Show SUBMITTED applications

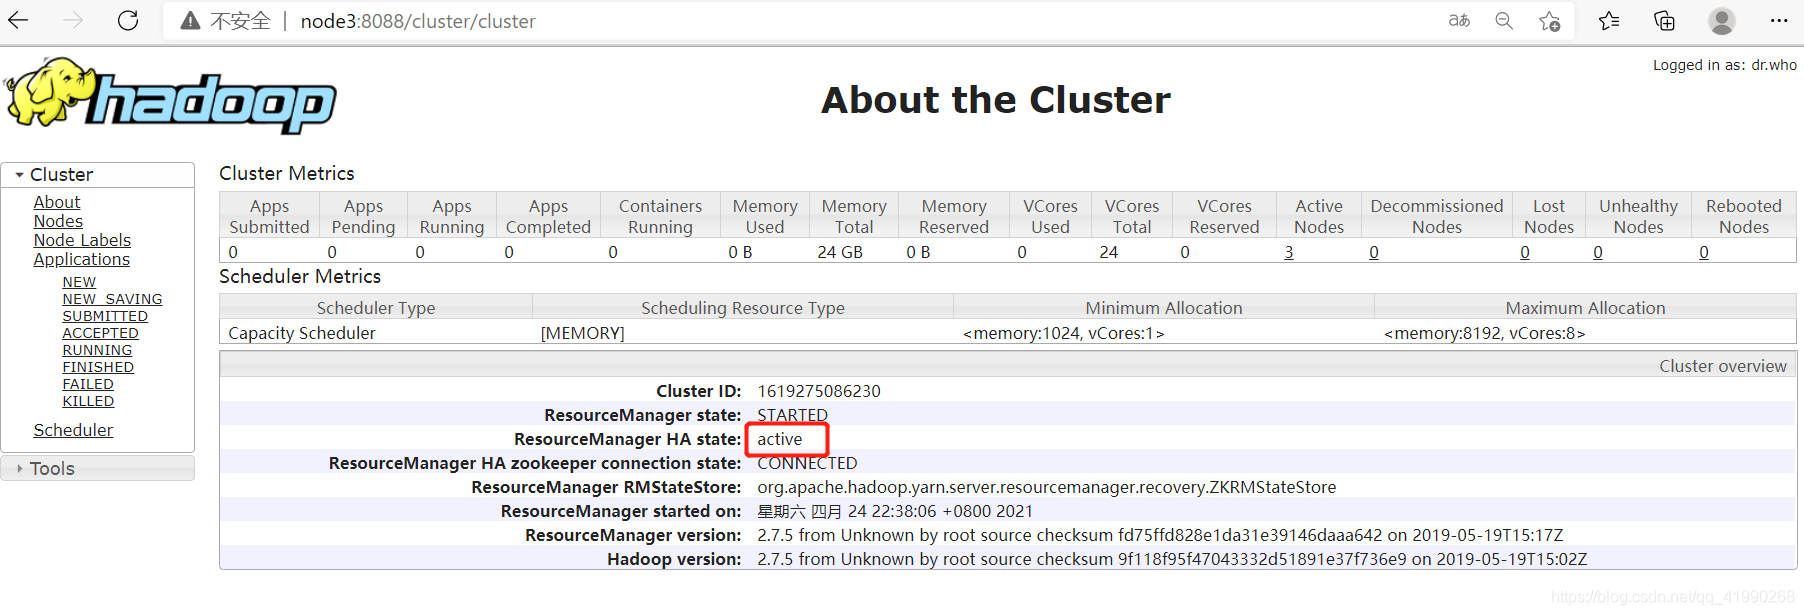point(105,316)
